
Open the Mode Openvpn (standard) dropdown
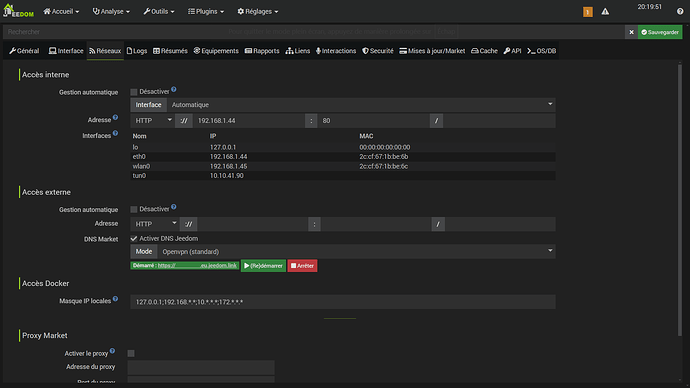356,252
